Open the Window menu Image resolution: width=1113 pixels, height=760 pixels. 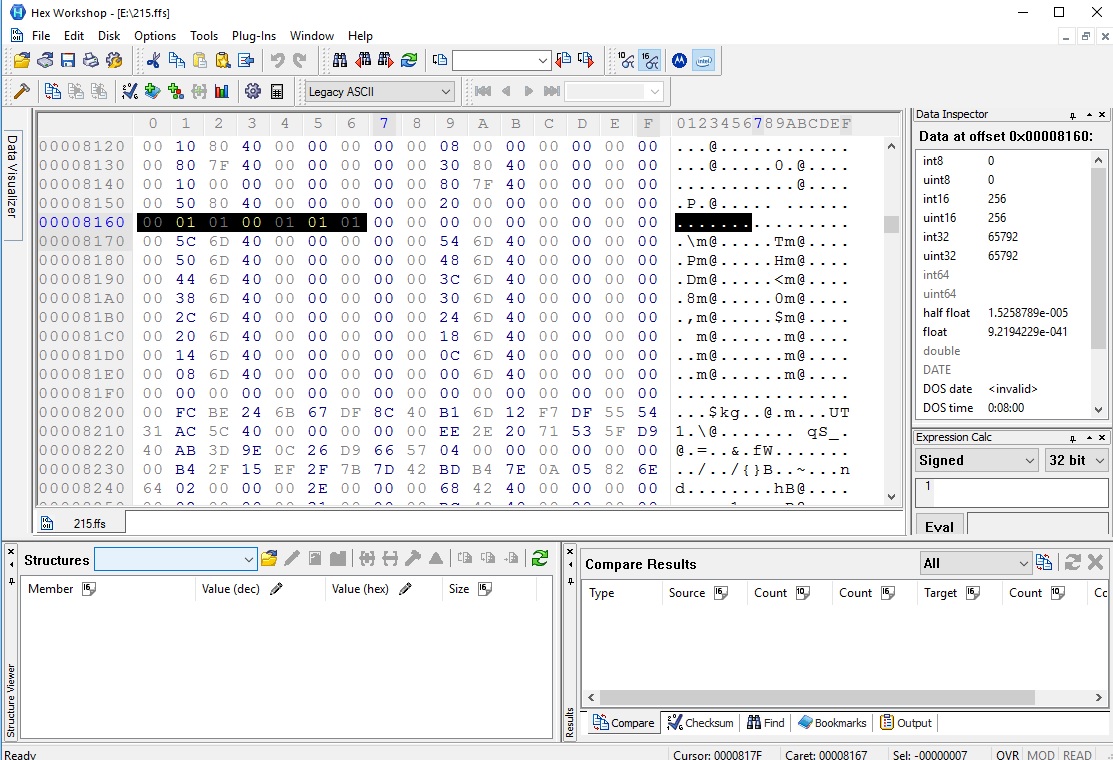pyautogui.click(x=312, y=35)
